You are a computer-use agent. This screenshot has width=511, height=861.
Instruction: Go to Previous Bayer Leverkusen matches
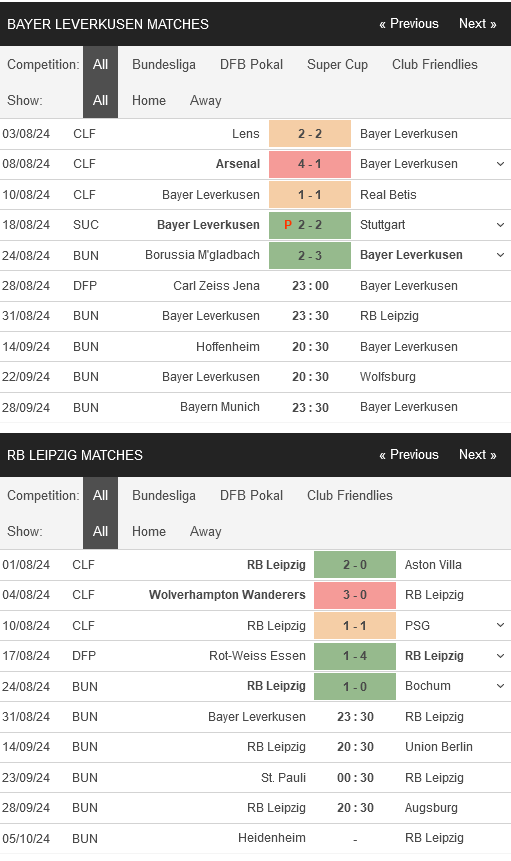[x=409, y=24]
